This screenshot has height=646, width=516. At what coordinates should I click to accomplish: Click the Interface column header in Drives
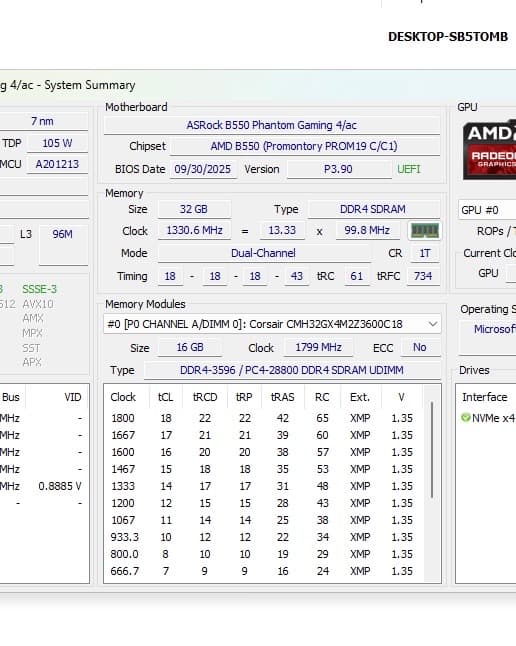pos(485,397)
